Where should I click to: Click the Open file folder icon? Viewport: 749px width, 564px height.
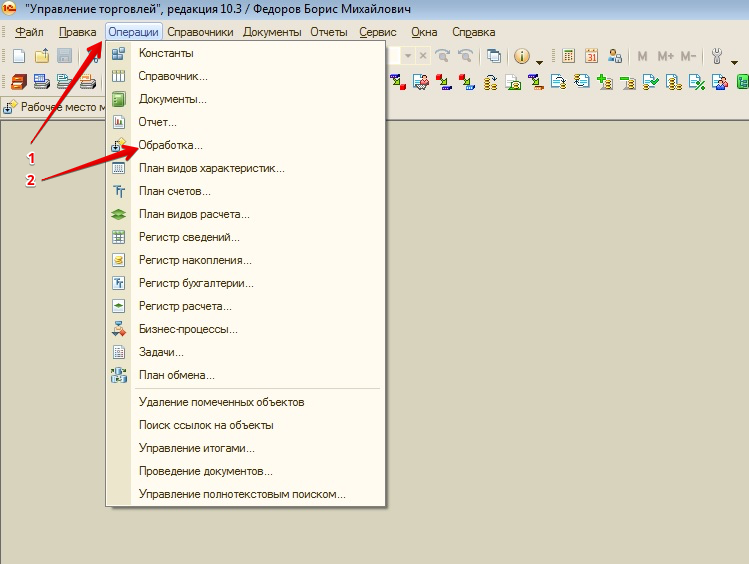point(41,56)
